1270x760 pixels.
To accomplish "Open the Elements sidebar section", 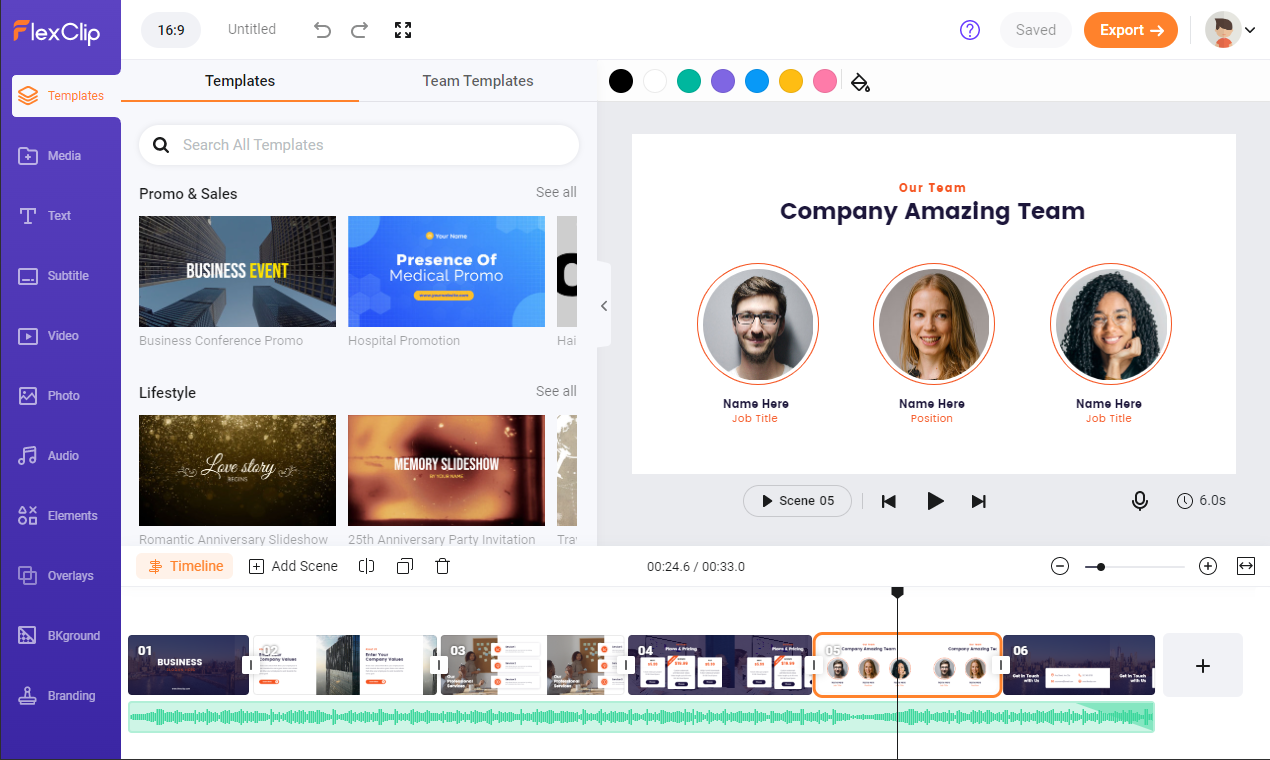I will [61, 516].
